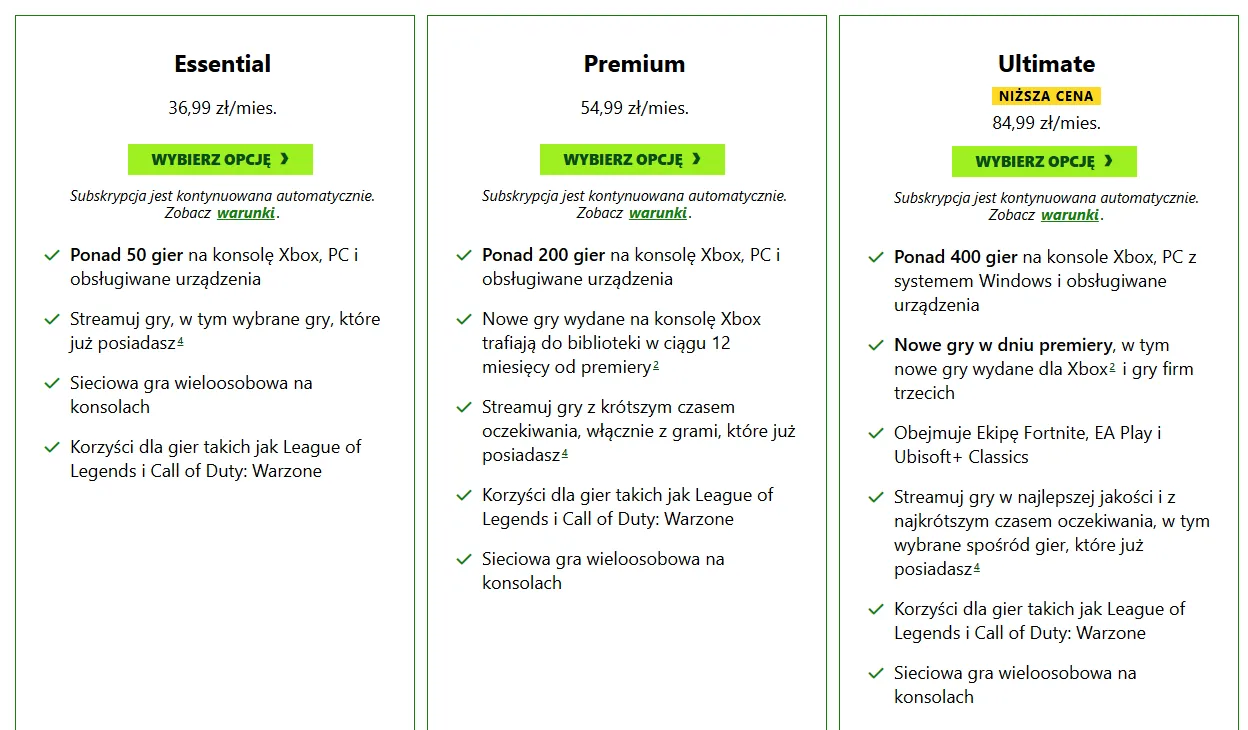Click the checkmark beside 'Ponad 200 gier'
The height and width of the screenshot is (730, 1248).
point(464,256)
